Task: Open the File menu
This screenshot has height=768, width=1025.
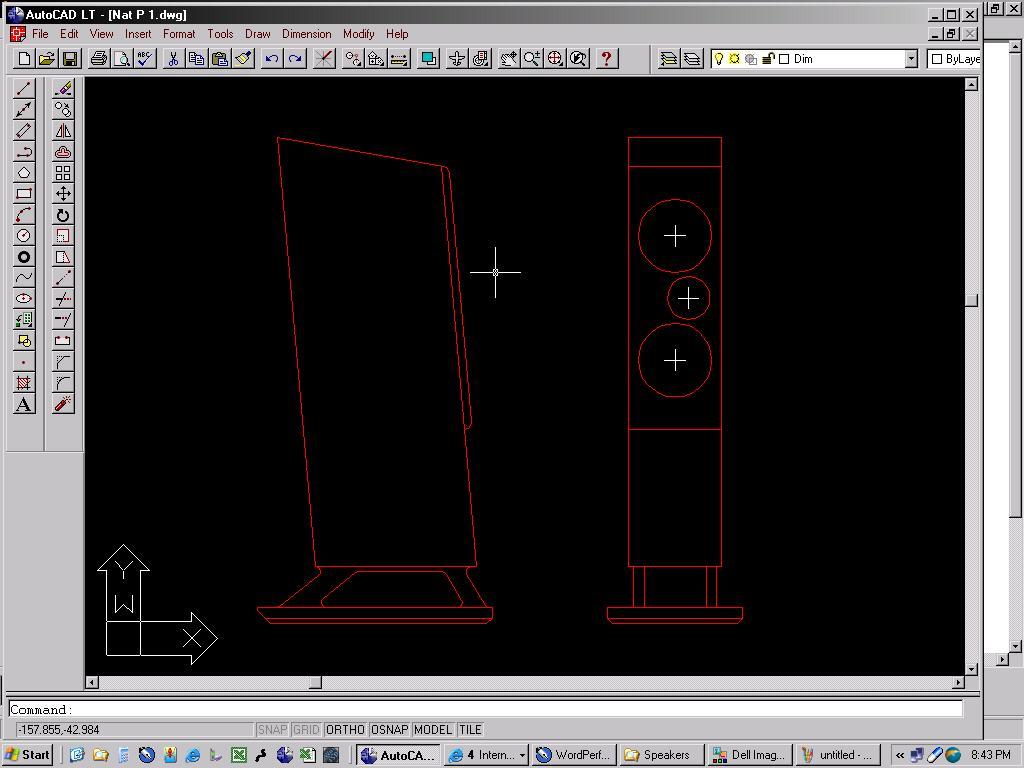Action: pos(40,34)
